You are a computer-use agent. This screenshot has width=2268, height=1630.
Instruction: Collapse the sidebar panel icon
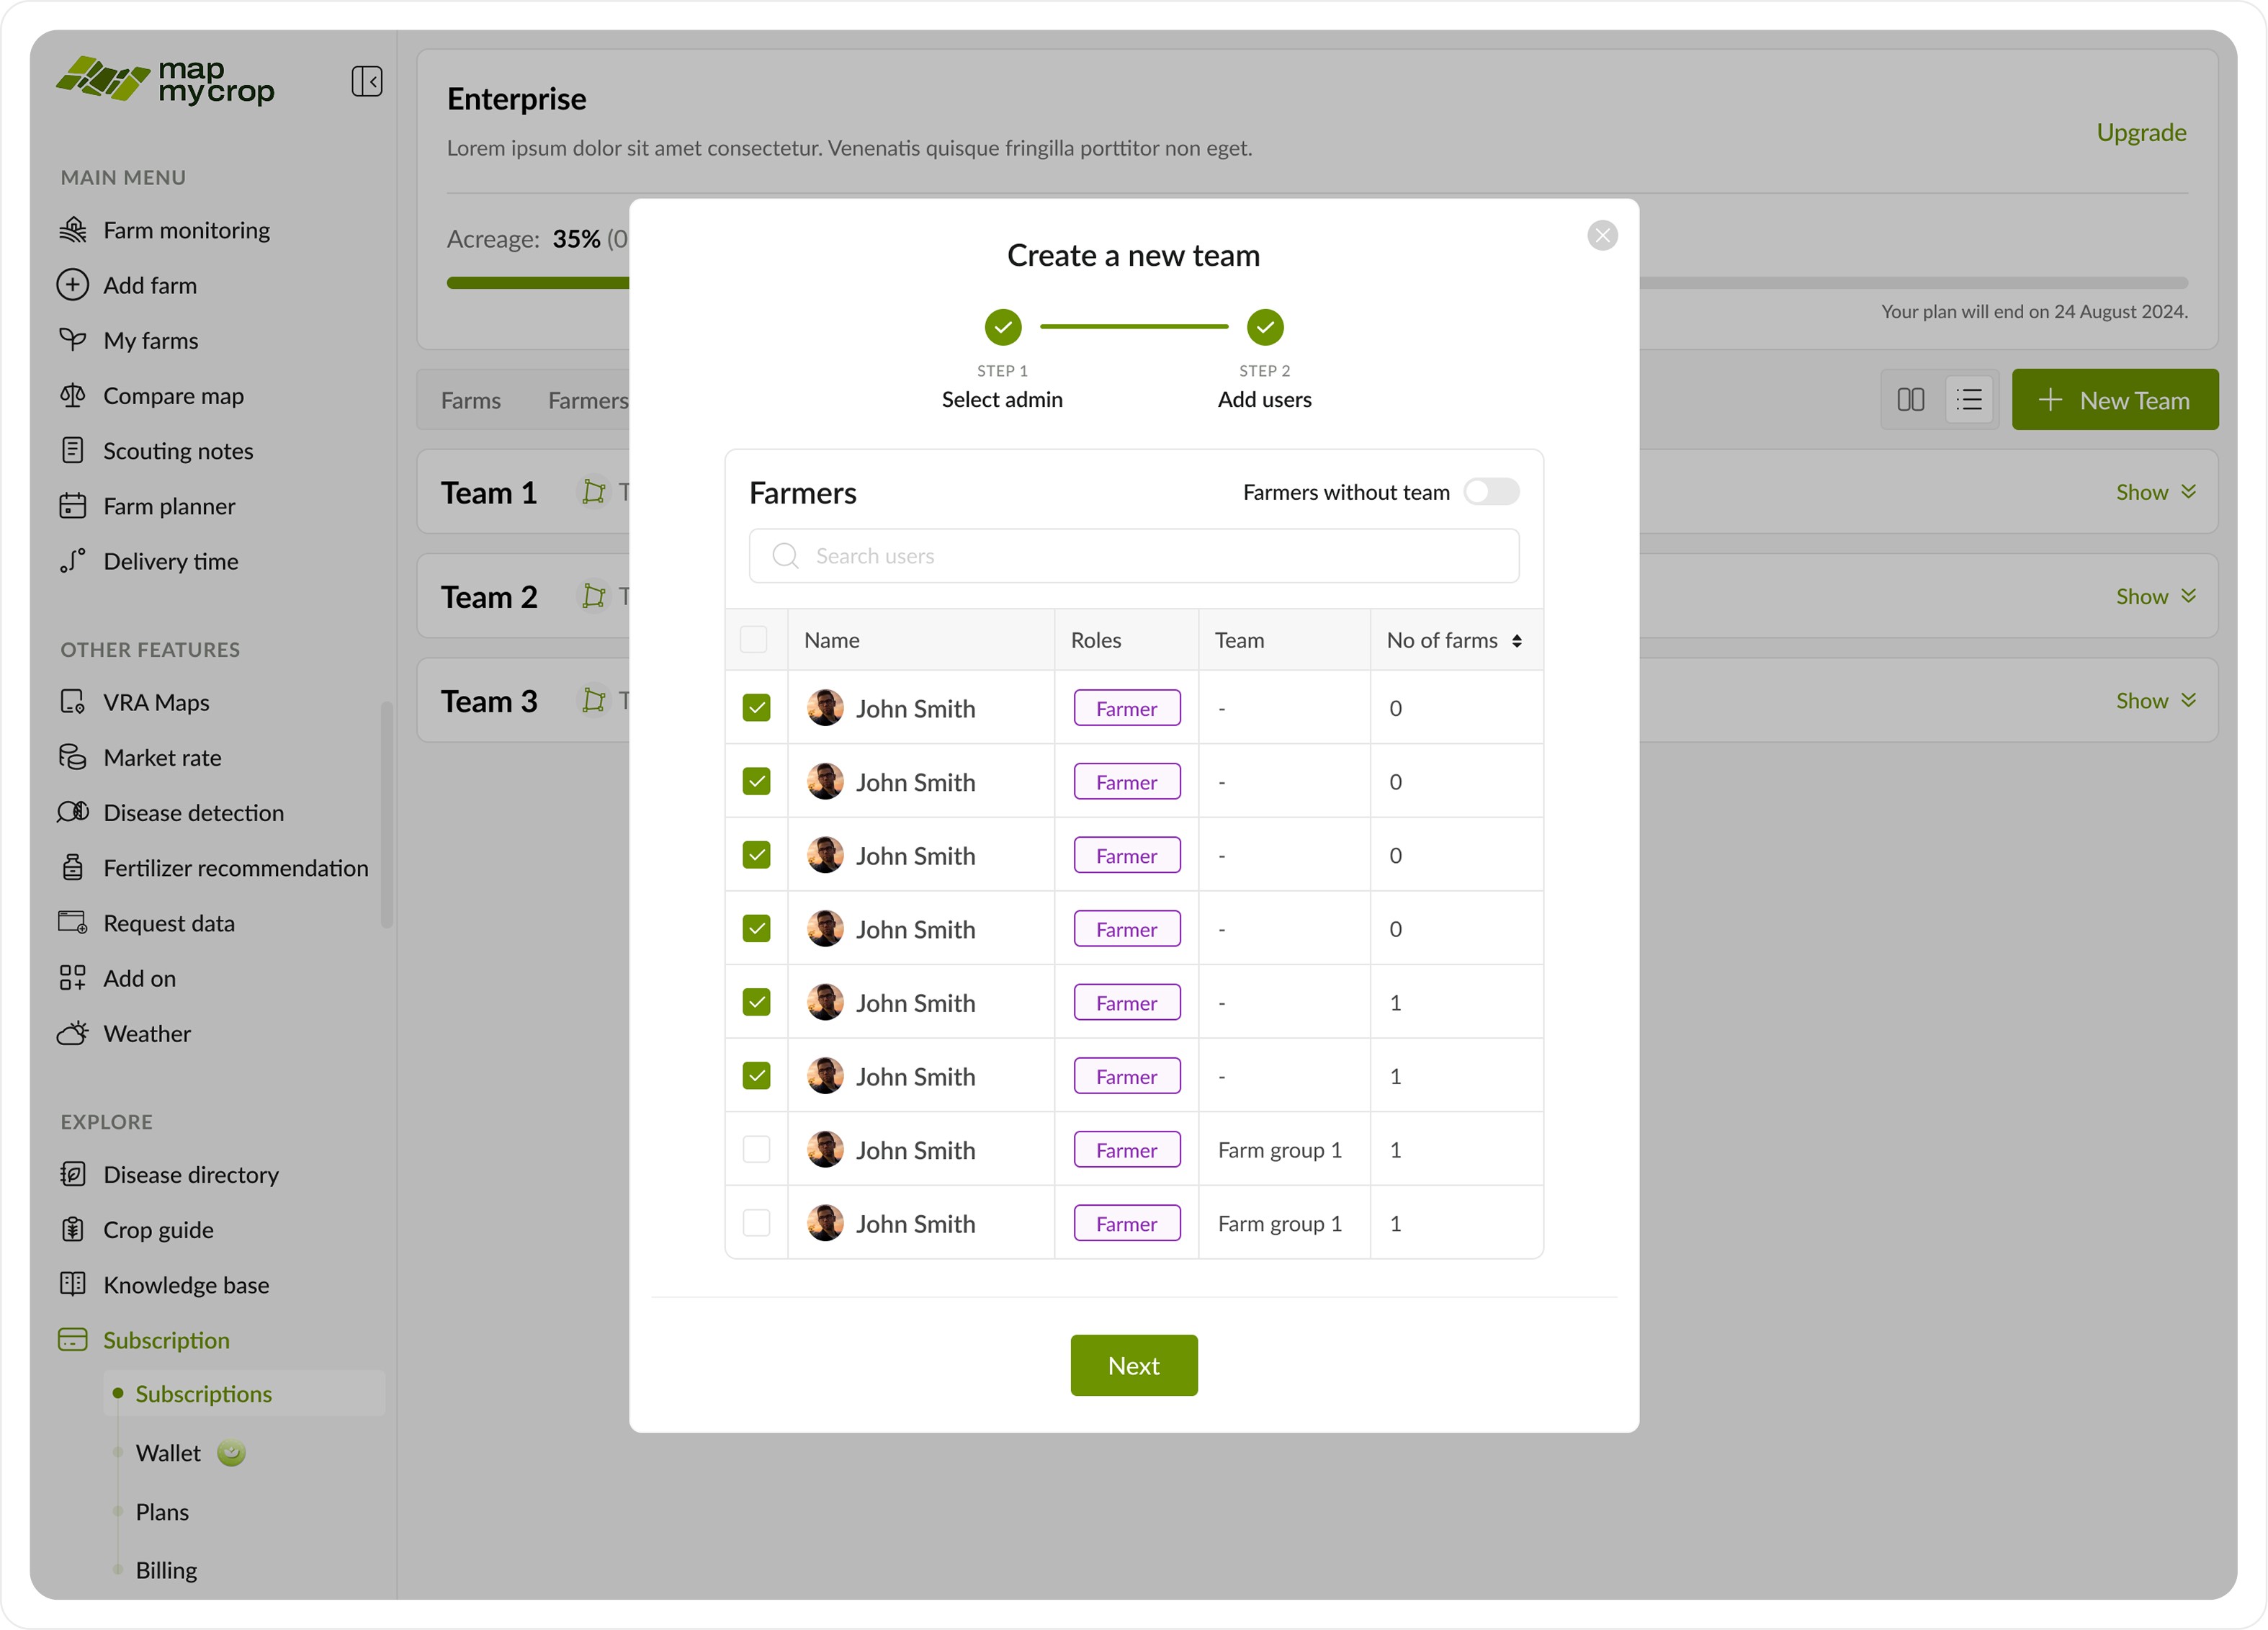tap(366, 81)
